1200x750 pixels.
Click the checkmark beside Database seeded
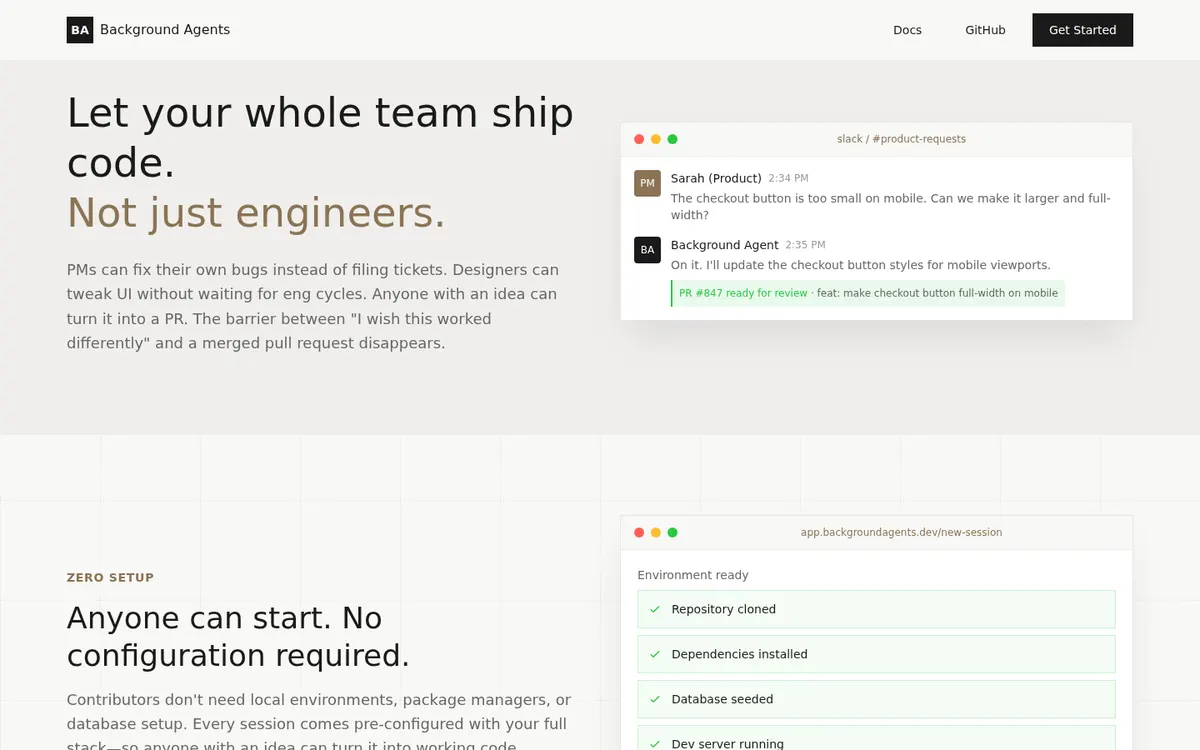pyautogui.click(x=655, y=699)
